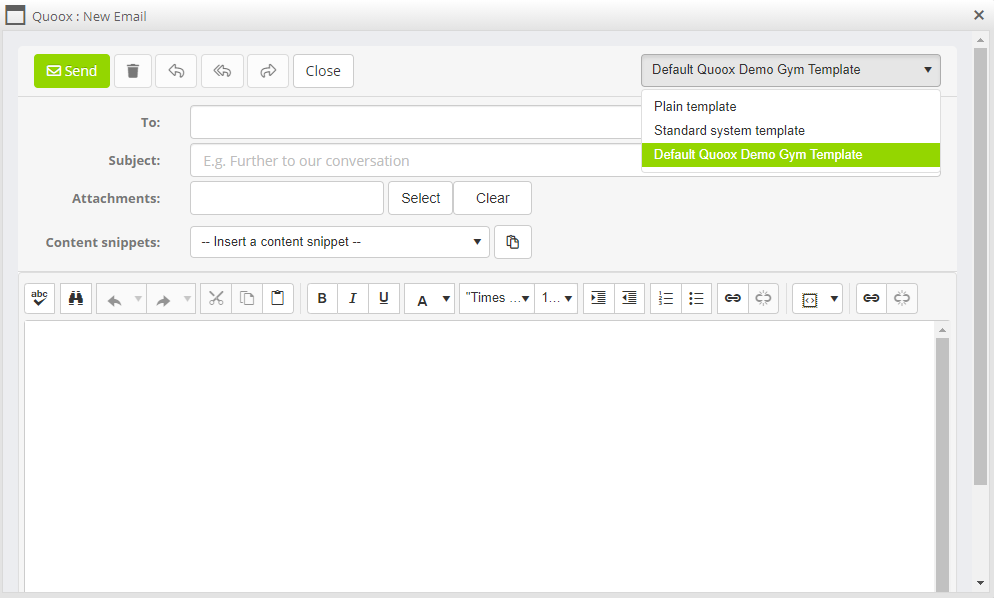The height and width of the screenshot is (598, 994).
Task: Click Select to choose an attachment
Action: [421, 198]
